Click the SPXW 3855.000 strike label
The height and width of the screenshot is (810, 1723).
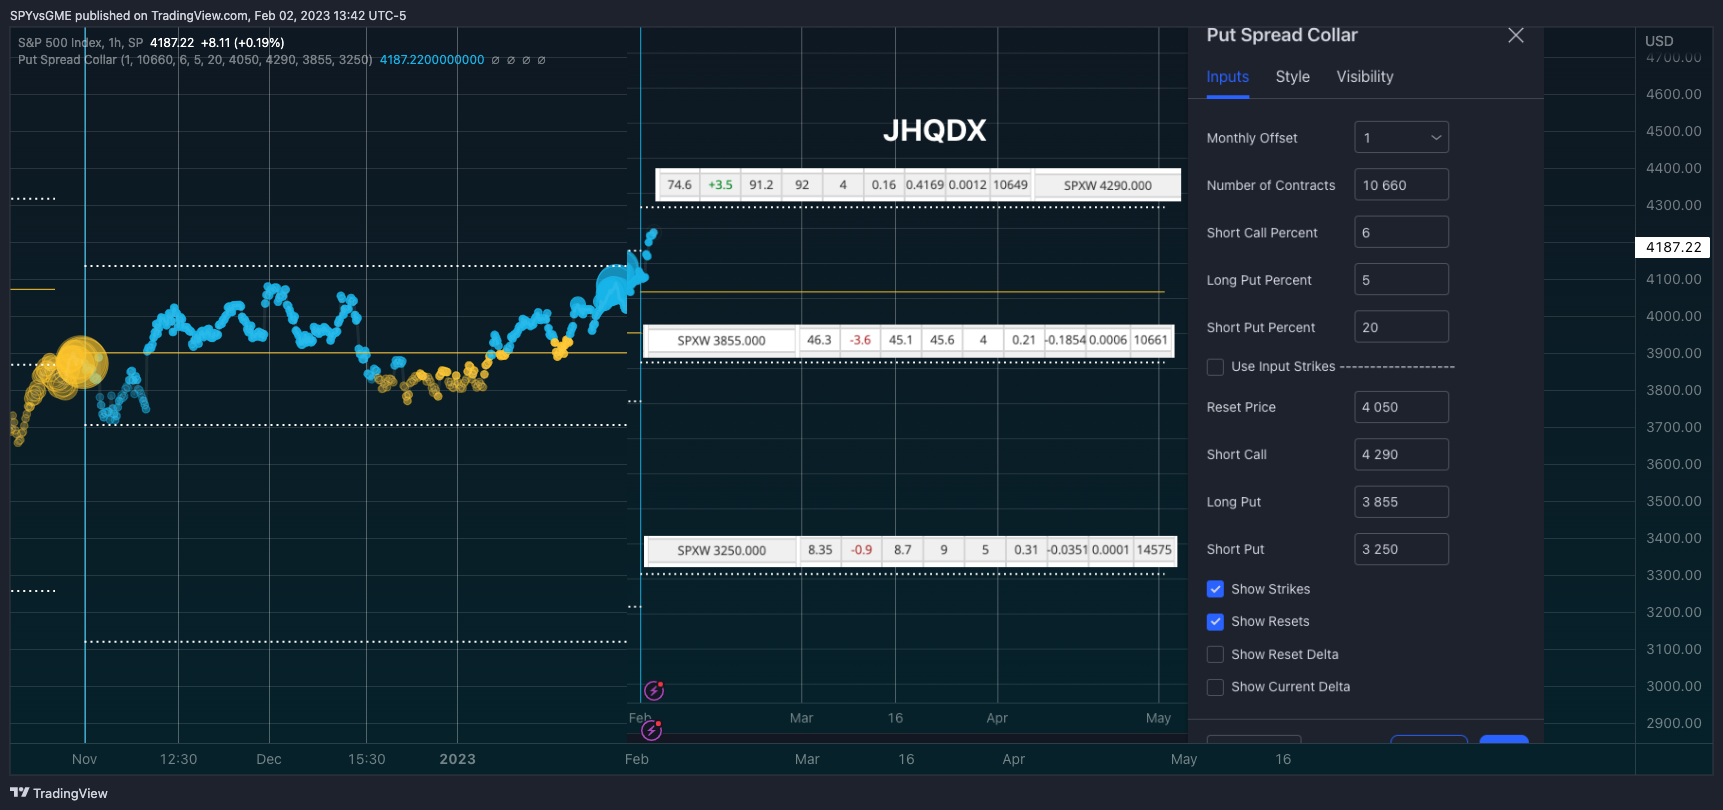(x=721, y=341)
